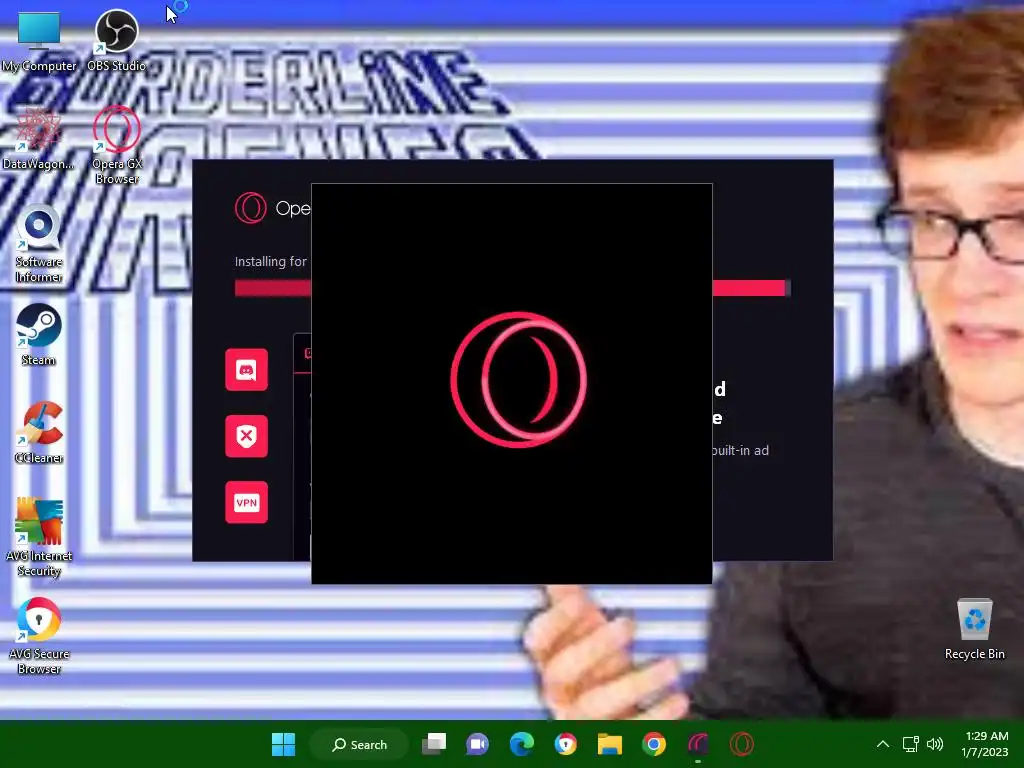1024x768 pixels.
Task: Click Opera GX browser taskbar icon
Action: tap(742, 744)
